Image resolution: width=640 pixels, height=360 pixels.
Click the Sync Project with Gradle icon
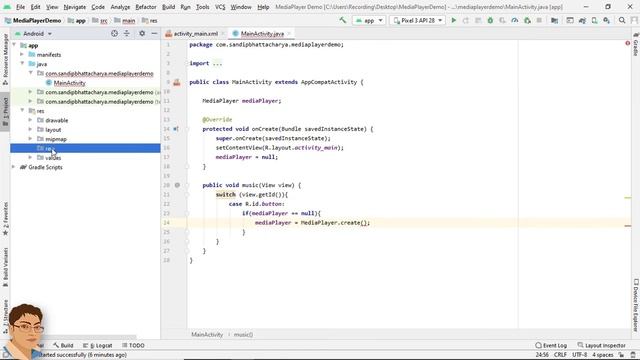pos(582,20)
